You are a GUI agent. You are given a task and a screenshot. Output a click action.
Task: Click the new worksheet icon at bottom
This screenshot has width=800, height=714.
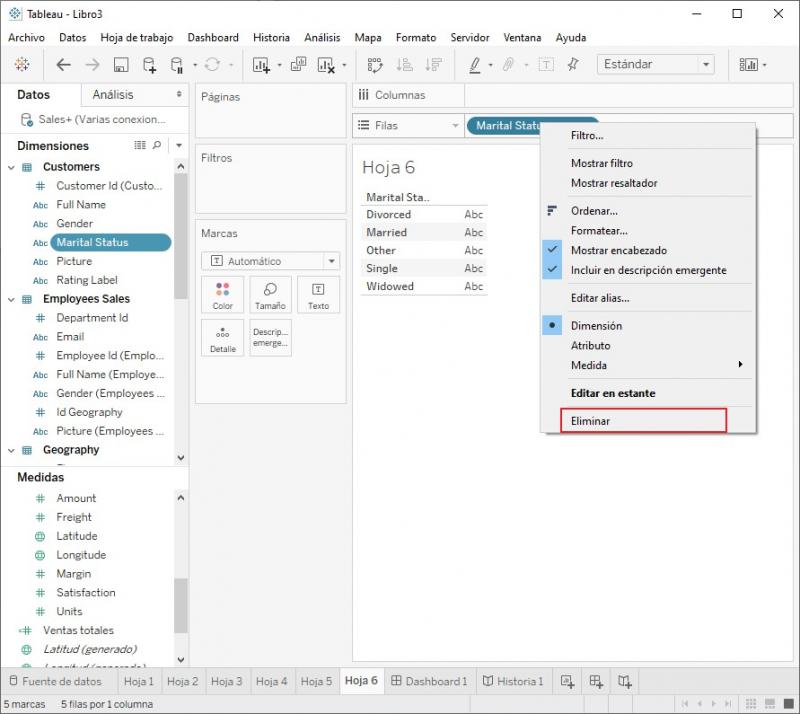pos(567,682)
